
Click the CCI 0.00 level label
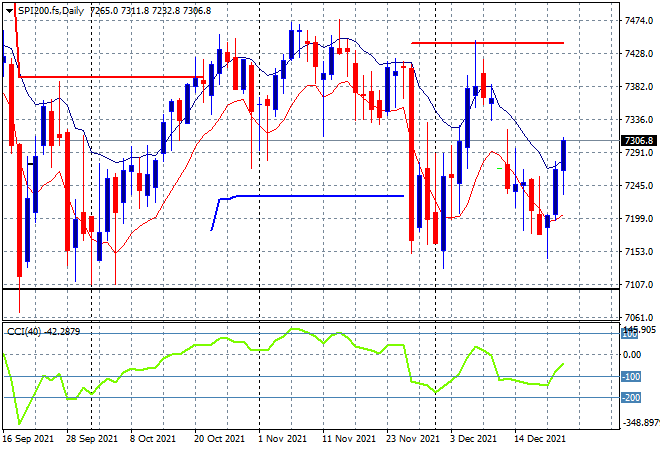coord(632,355)
